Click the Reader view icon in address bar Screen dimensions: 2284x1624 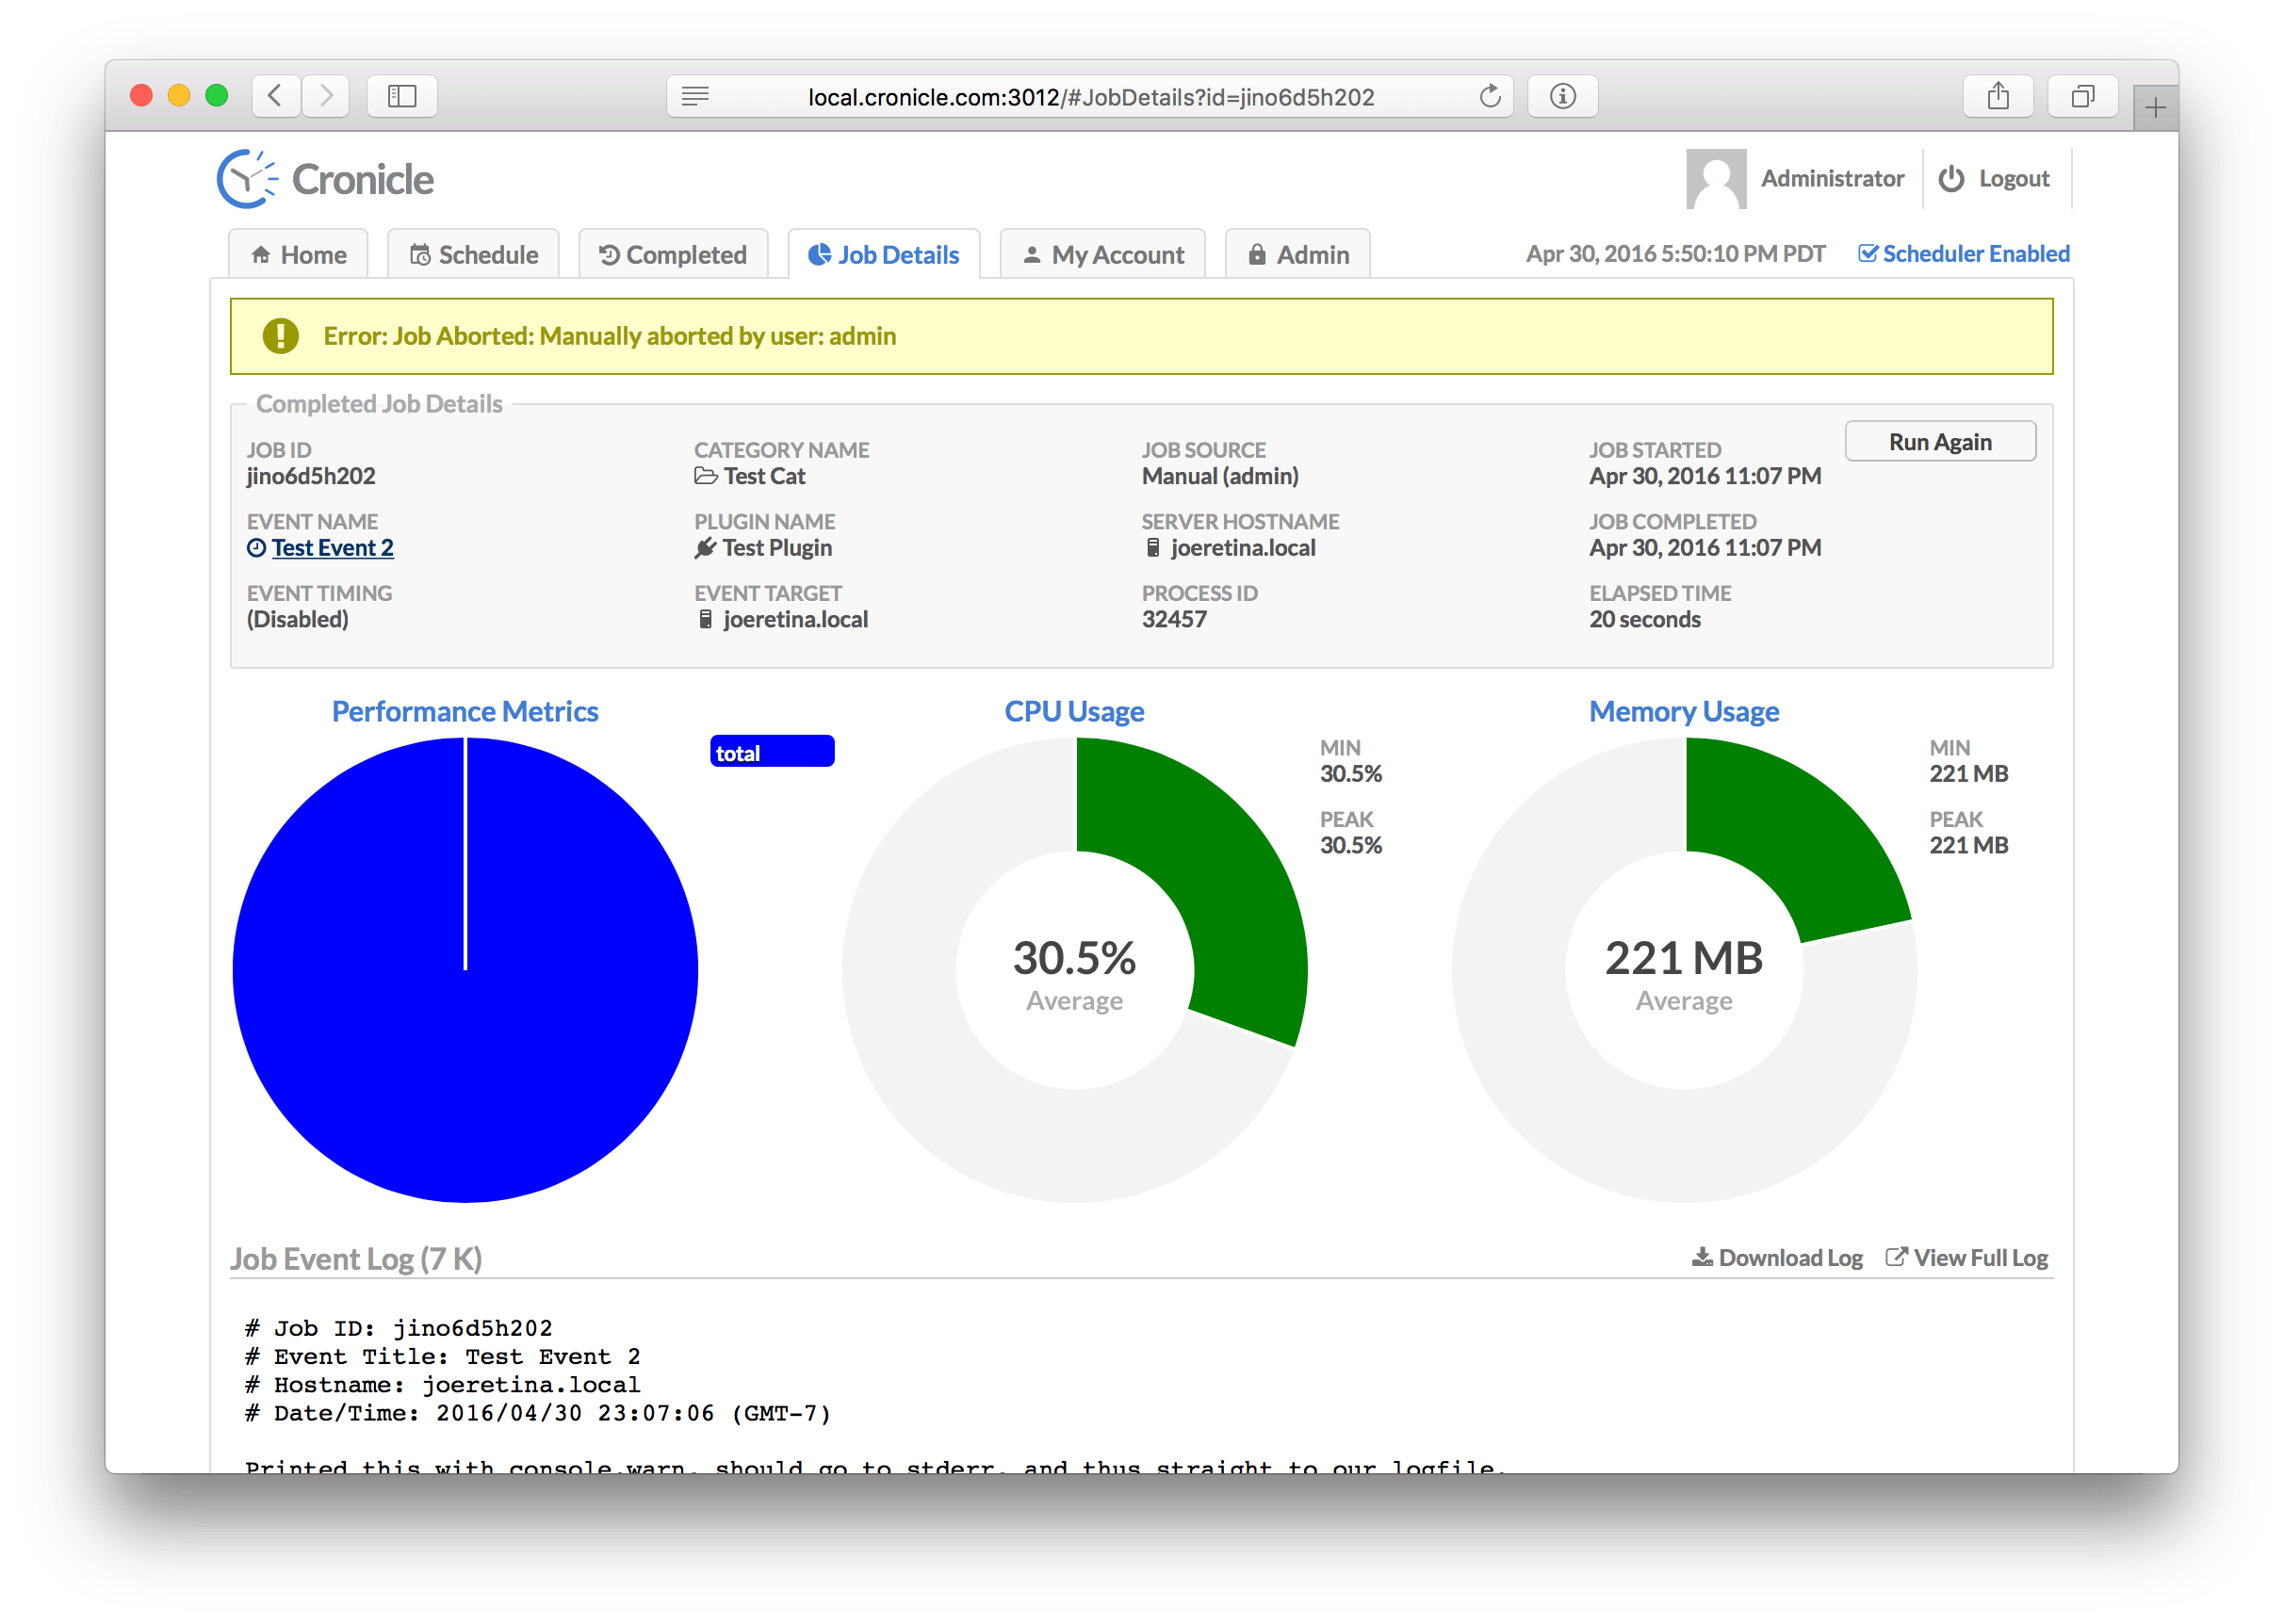coord(695,96)
